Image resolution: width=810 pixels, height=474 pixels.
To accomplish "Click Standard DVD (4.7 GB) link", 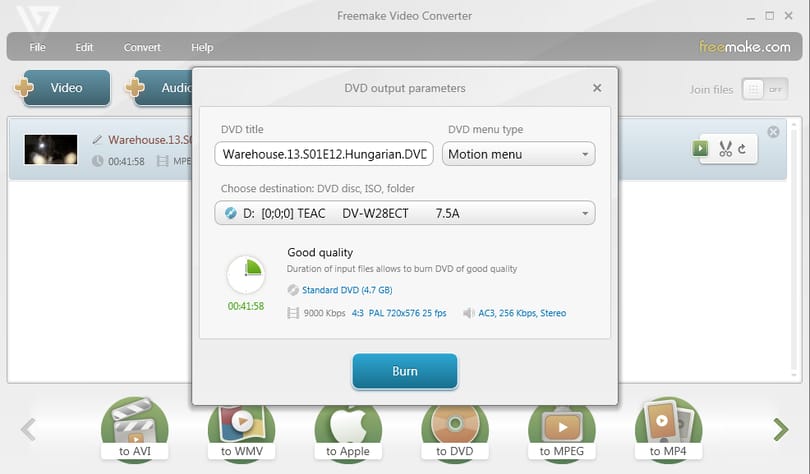I will click(x=347, y=290).
